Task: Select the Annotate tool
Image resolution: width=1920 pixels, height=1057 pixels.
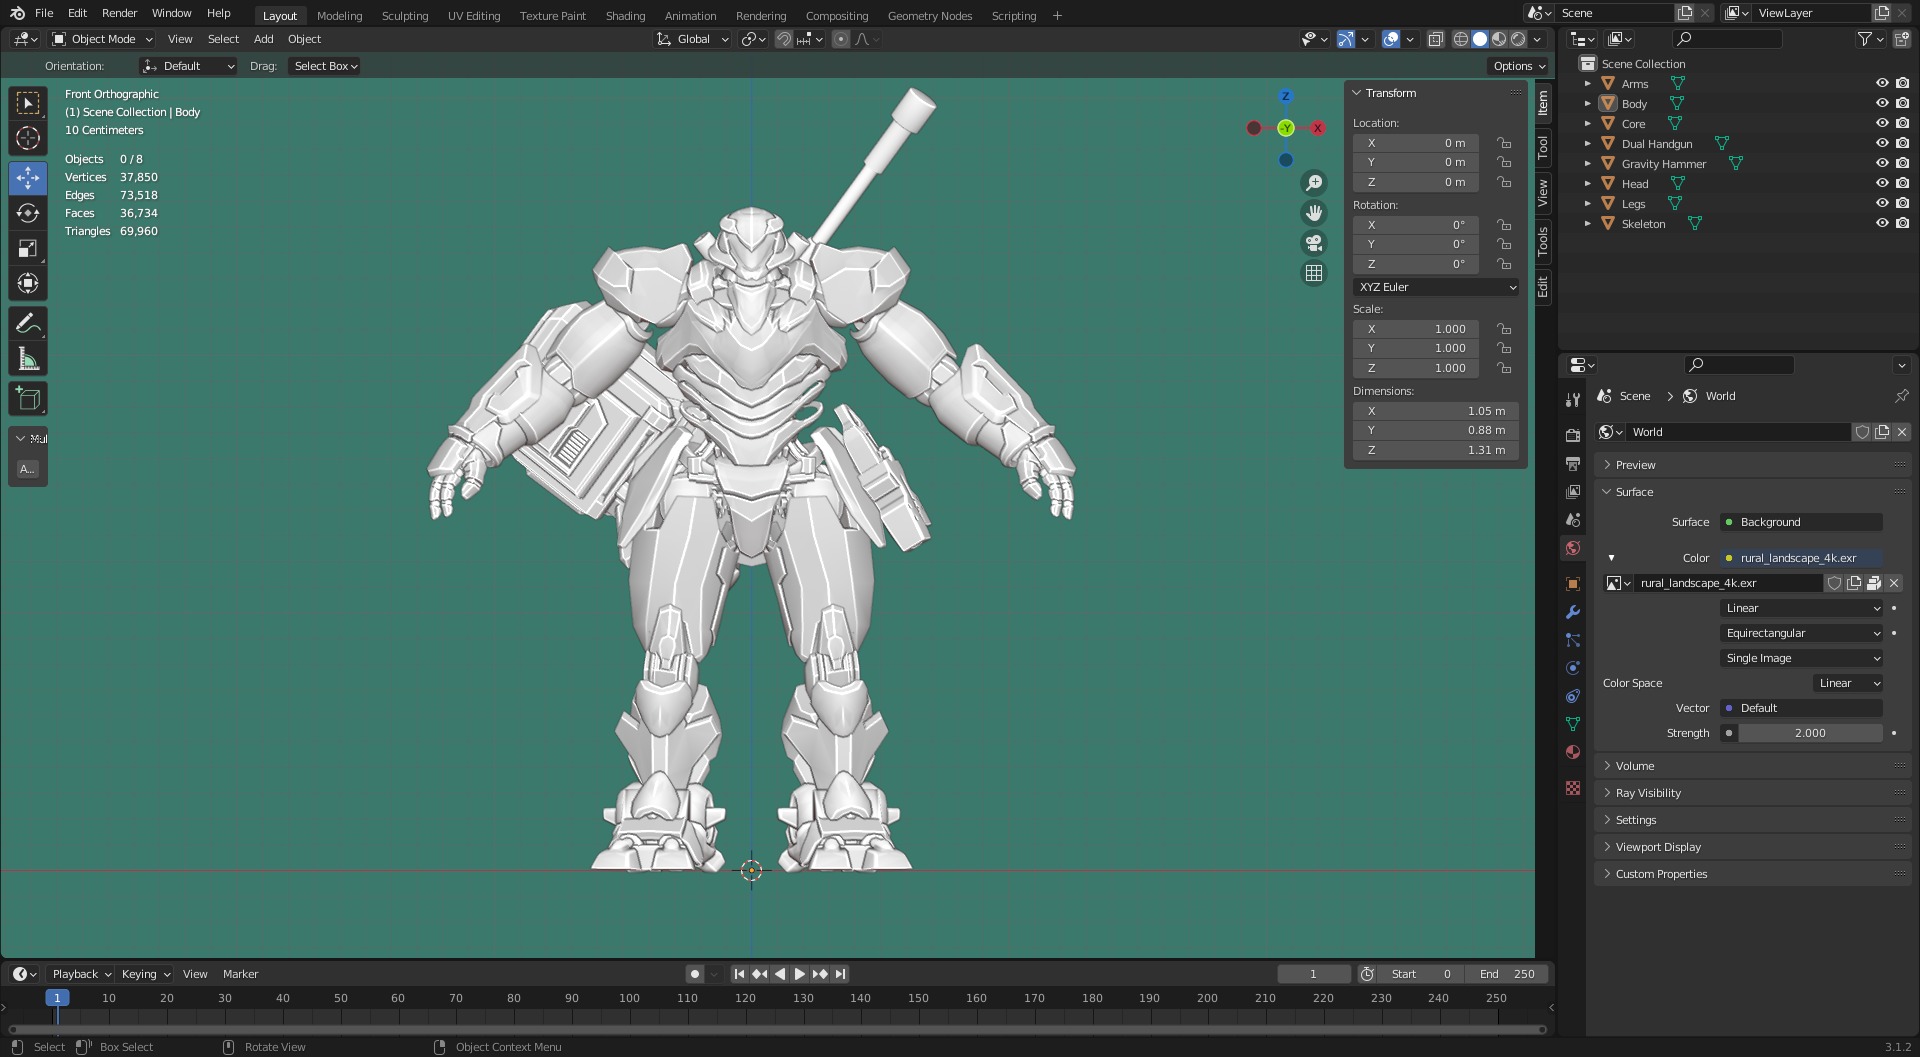Action: (28, 323)
